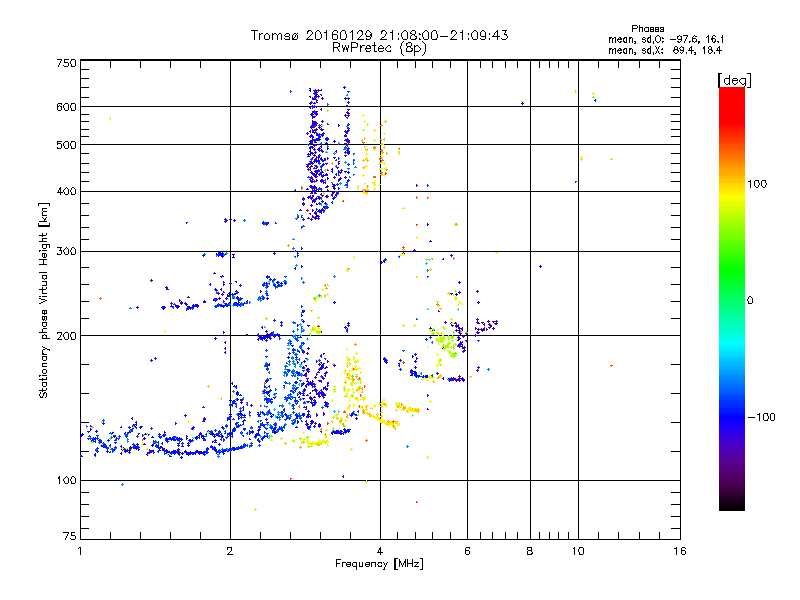The image size is (800, 600).
Task: Click the black bottom of the colorbar
Action: tap(732, 503)
